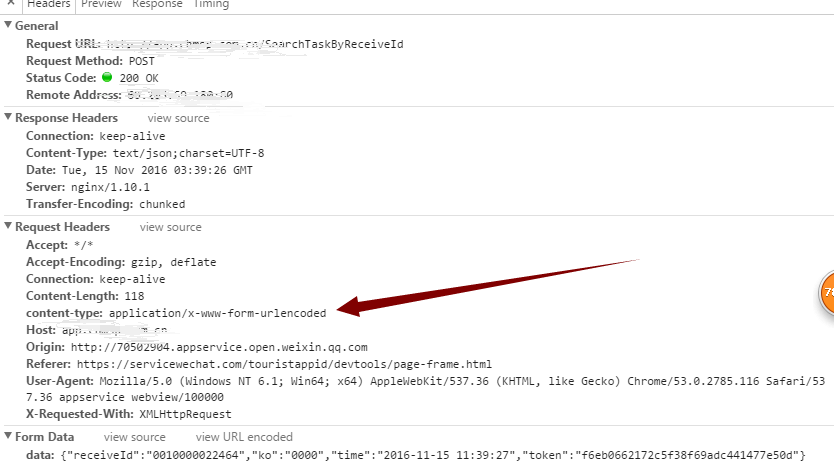This screenshot has height=469, width=834.
Task: Close the request details panel
Action: pos(9,4)
